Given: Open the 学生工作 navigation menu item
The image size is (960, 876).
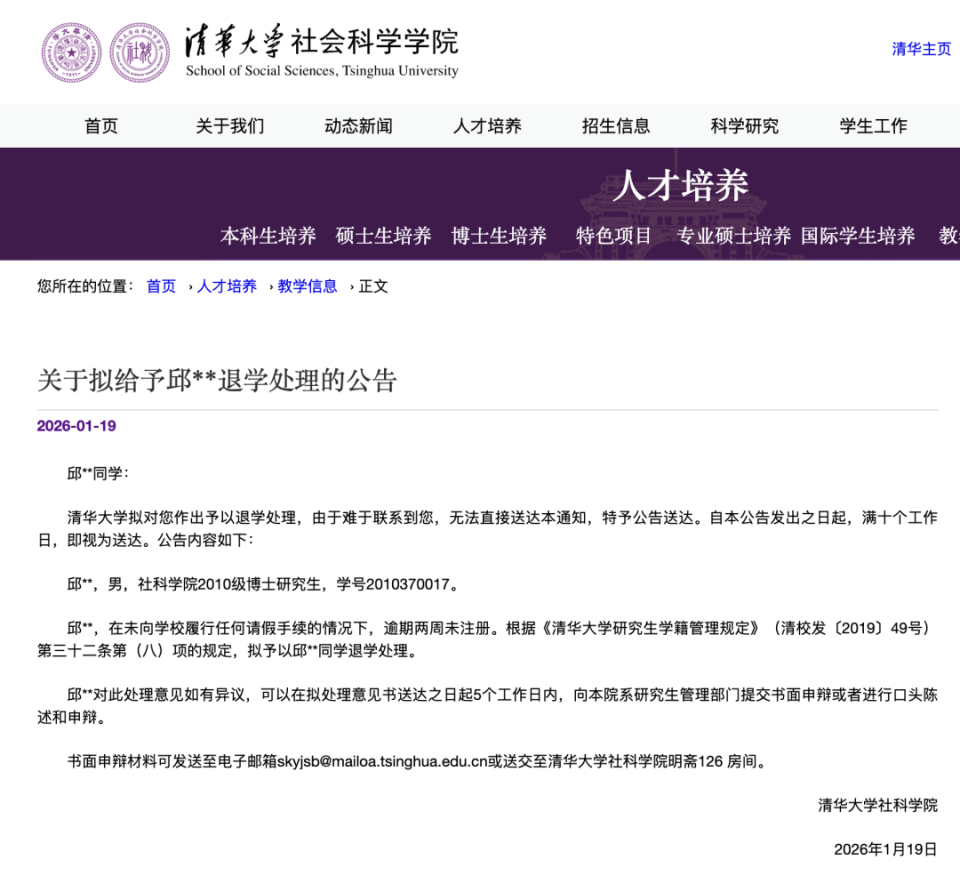Looking at the screenshot, I should (872, 126).
